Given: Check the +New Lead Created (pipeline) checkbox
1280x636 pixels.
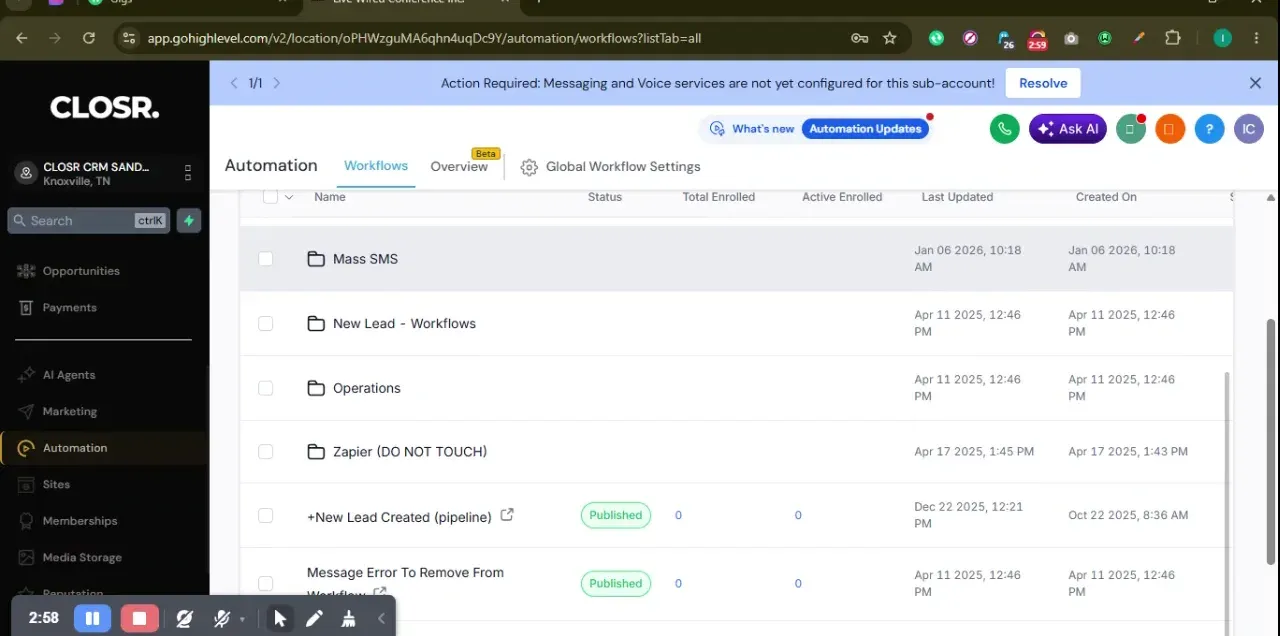Looking at the screenshot, I should tap(265, 515).
